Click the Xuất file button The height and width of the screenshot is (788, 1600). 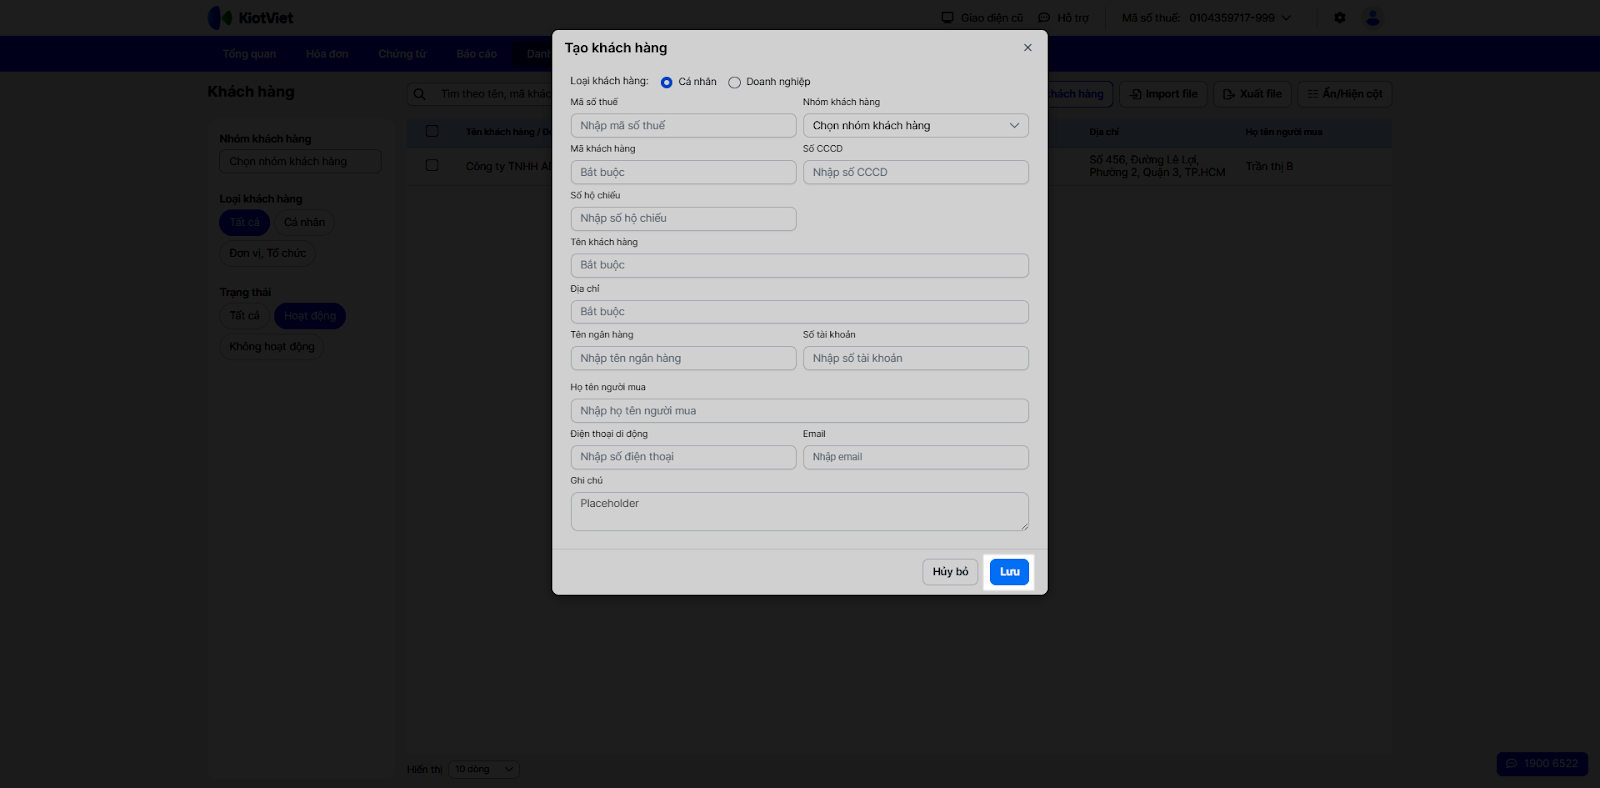tap(1252, 94)
